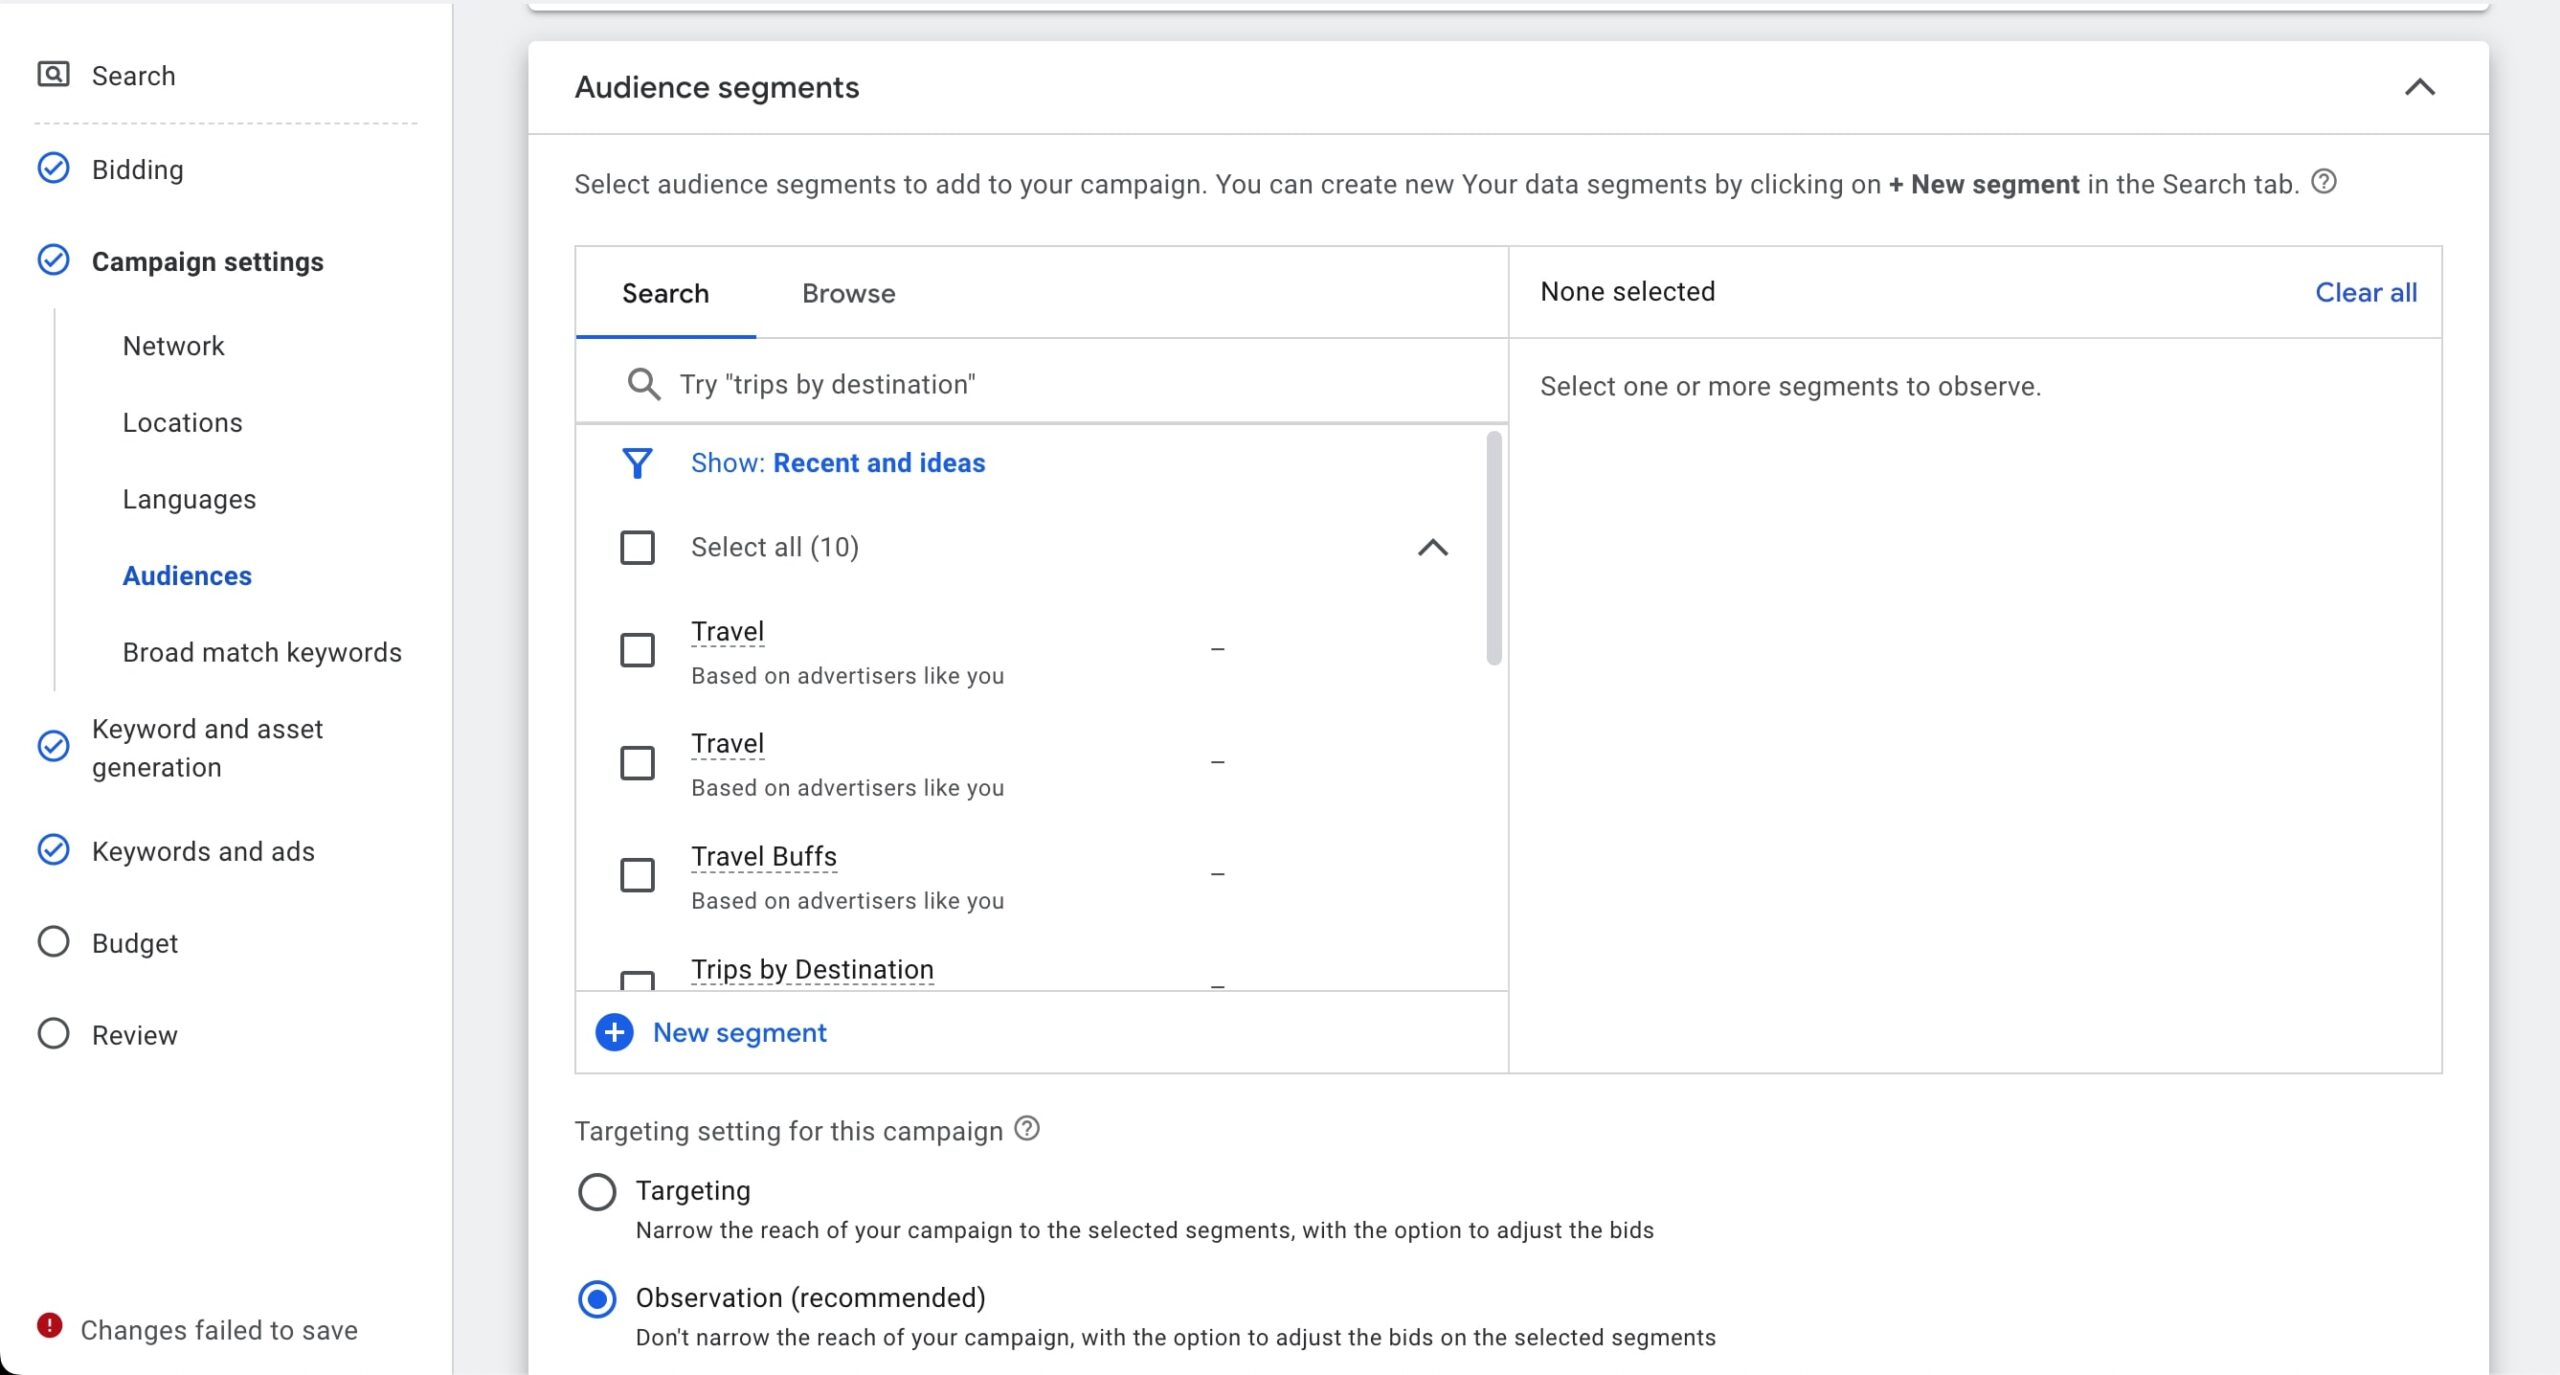Collapse the Audience segments panel with the chevron

point(2422,88)
